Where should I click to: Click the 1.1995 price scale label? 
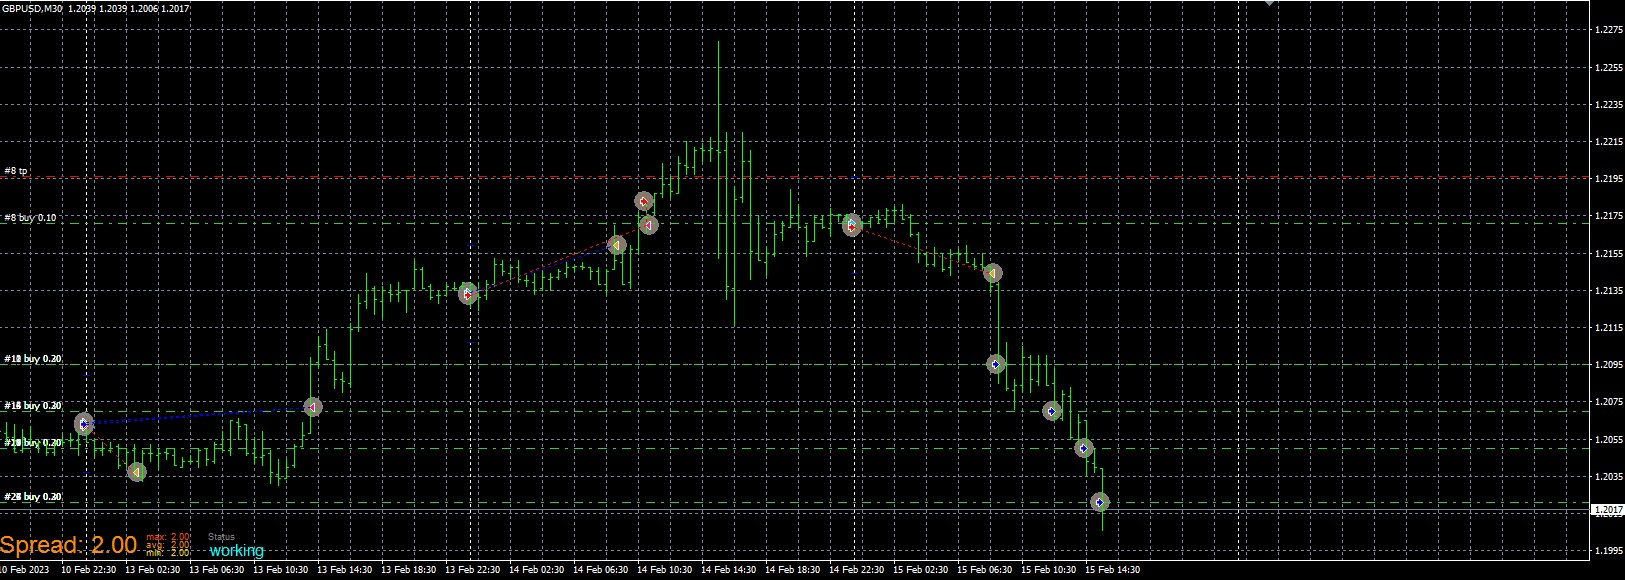(x=1609, y=551)
